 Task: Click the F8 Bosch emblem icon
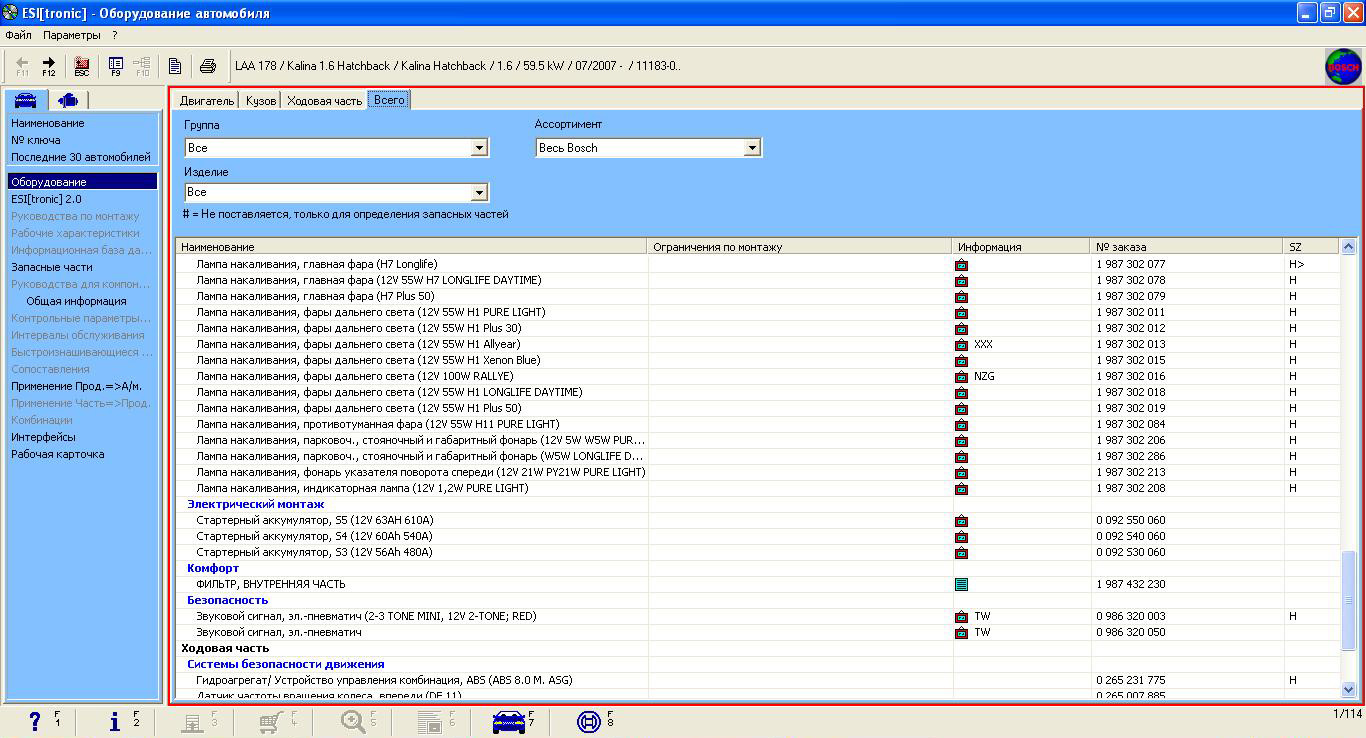(590, 721)
